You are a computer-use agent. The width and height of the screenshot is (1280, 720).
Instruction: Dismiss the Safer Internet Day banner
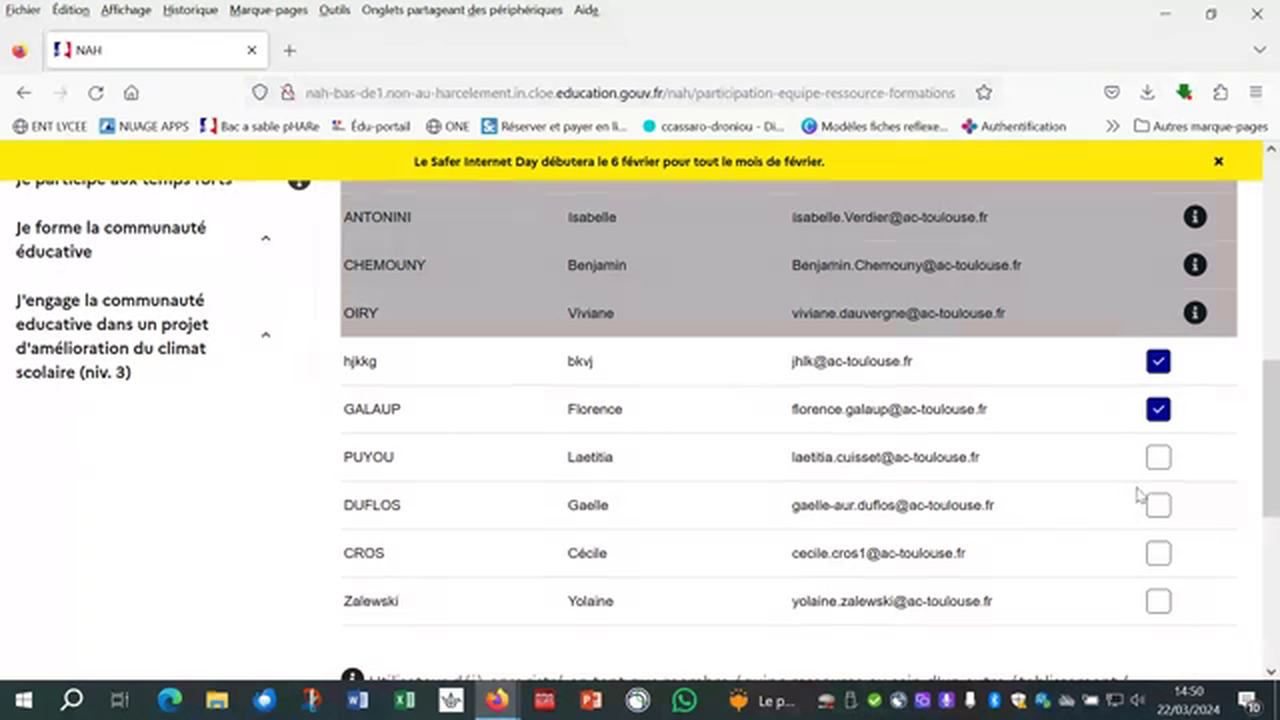point(1218,161)
